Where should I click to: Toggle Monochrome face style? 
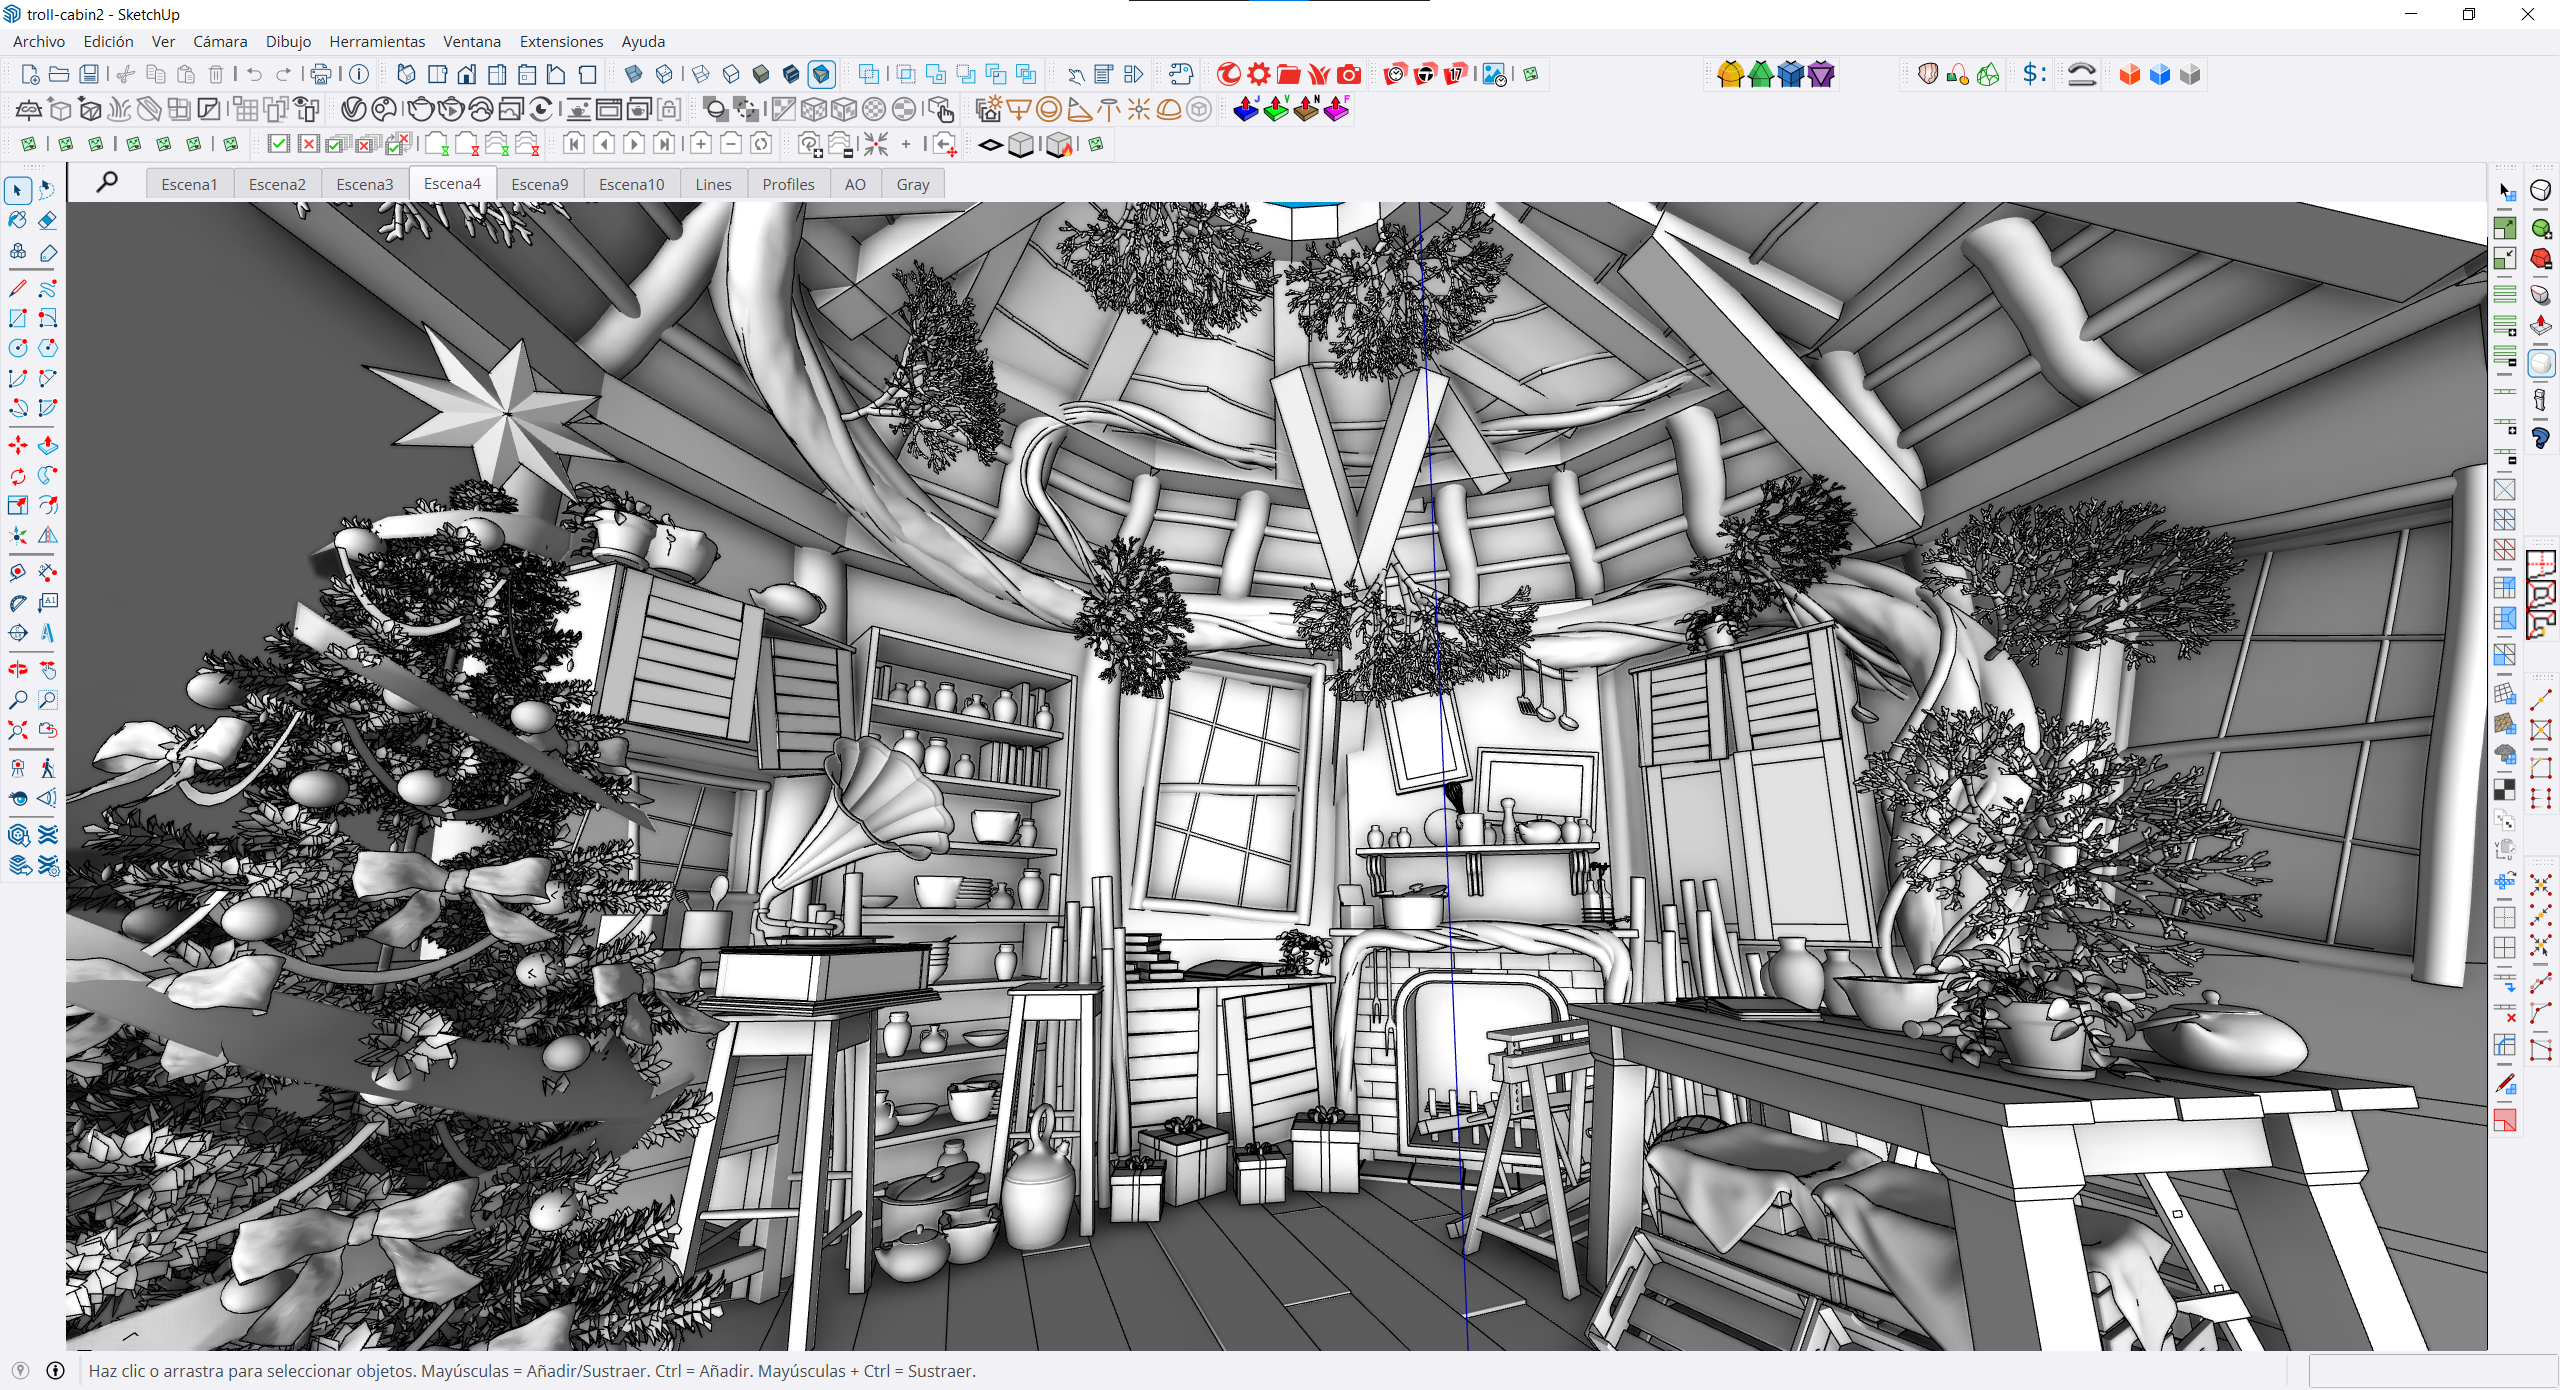pos(821,74)
